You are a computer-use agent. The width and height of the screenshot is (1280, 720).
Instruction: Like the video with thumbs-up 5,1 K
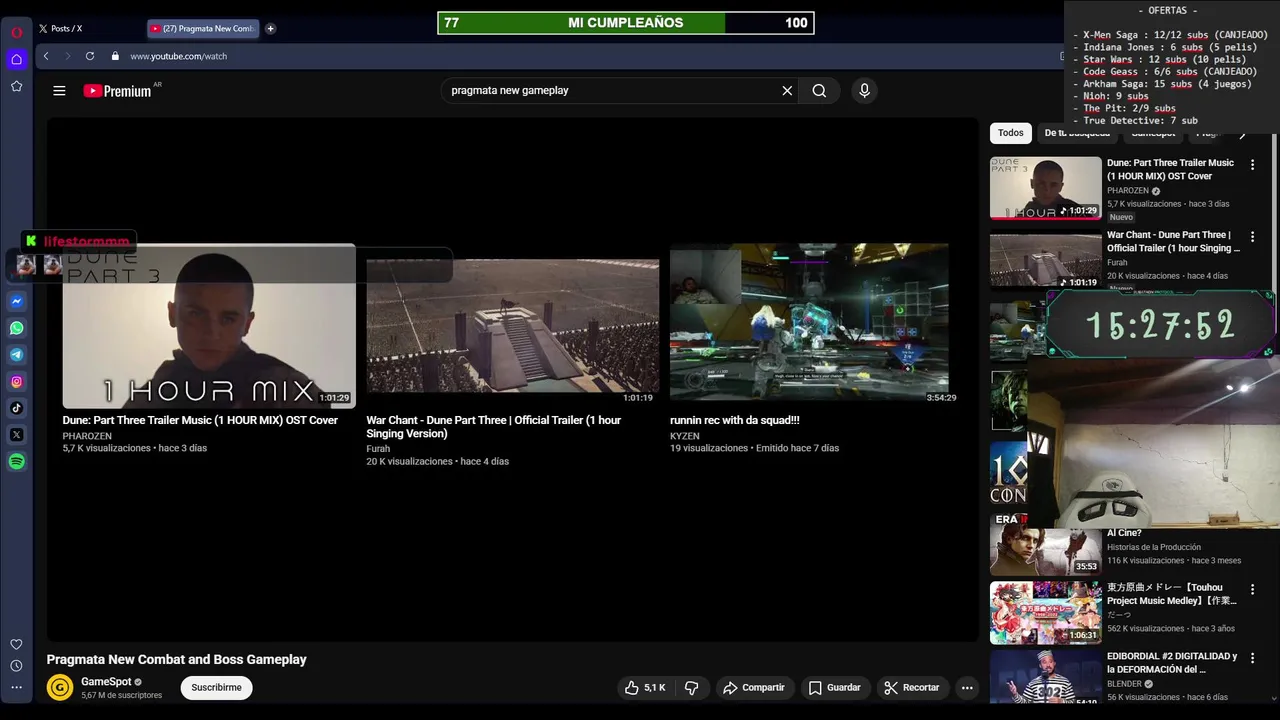(645, 688)
